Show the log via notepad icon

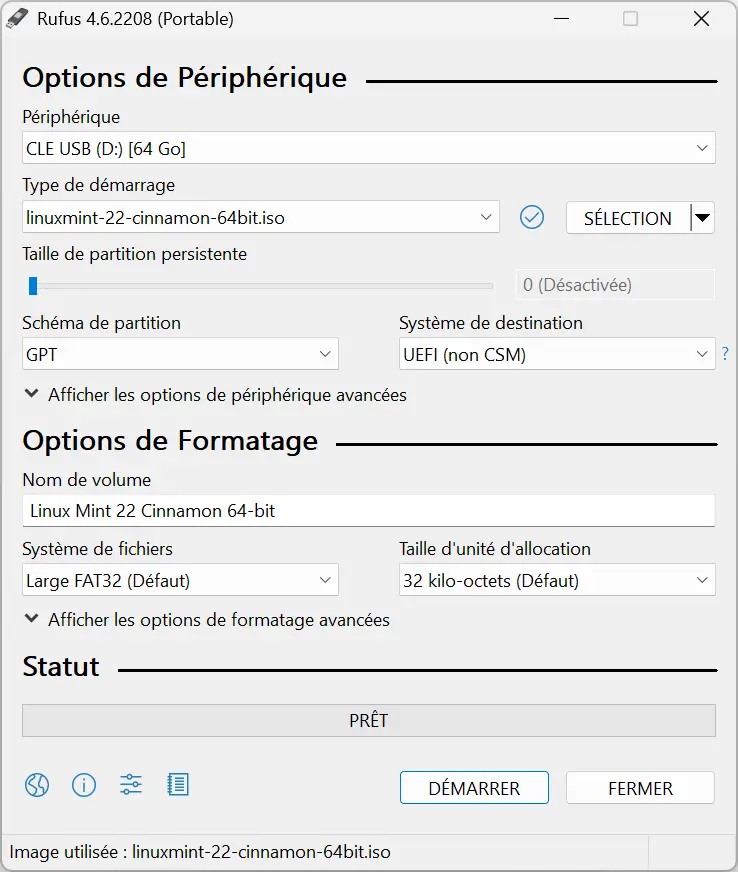point(178,785)
